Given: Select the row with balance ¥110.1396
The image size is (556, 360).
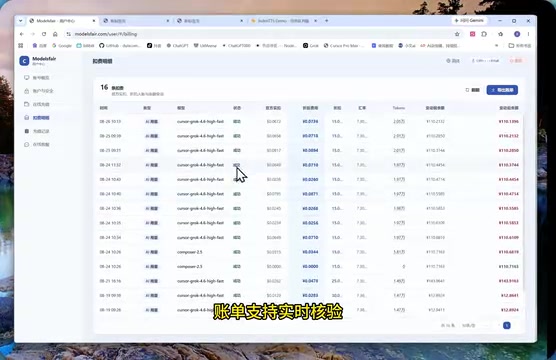Looking at the screenshot, I should [x=309, y=121].
